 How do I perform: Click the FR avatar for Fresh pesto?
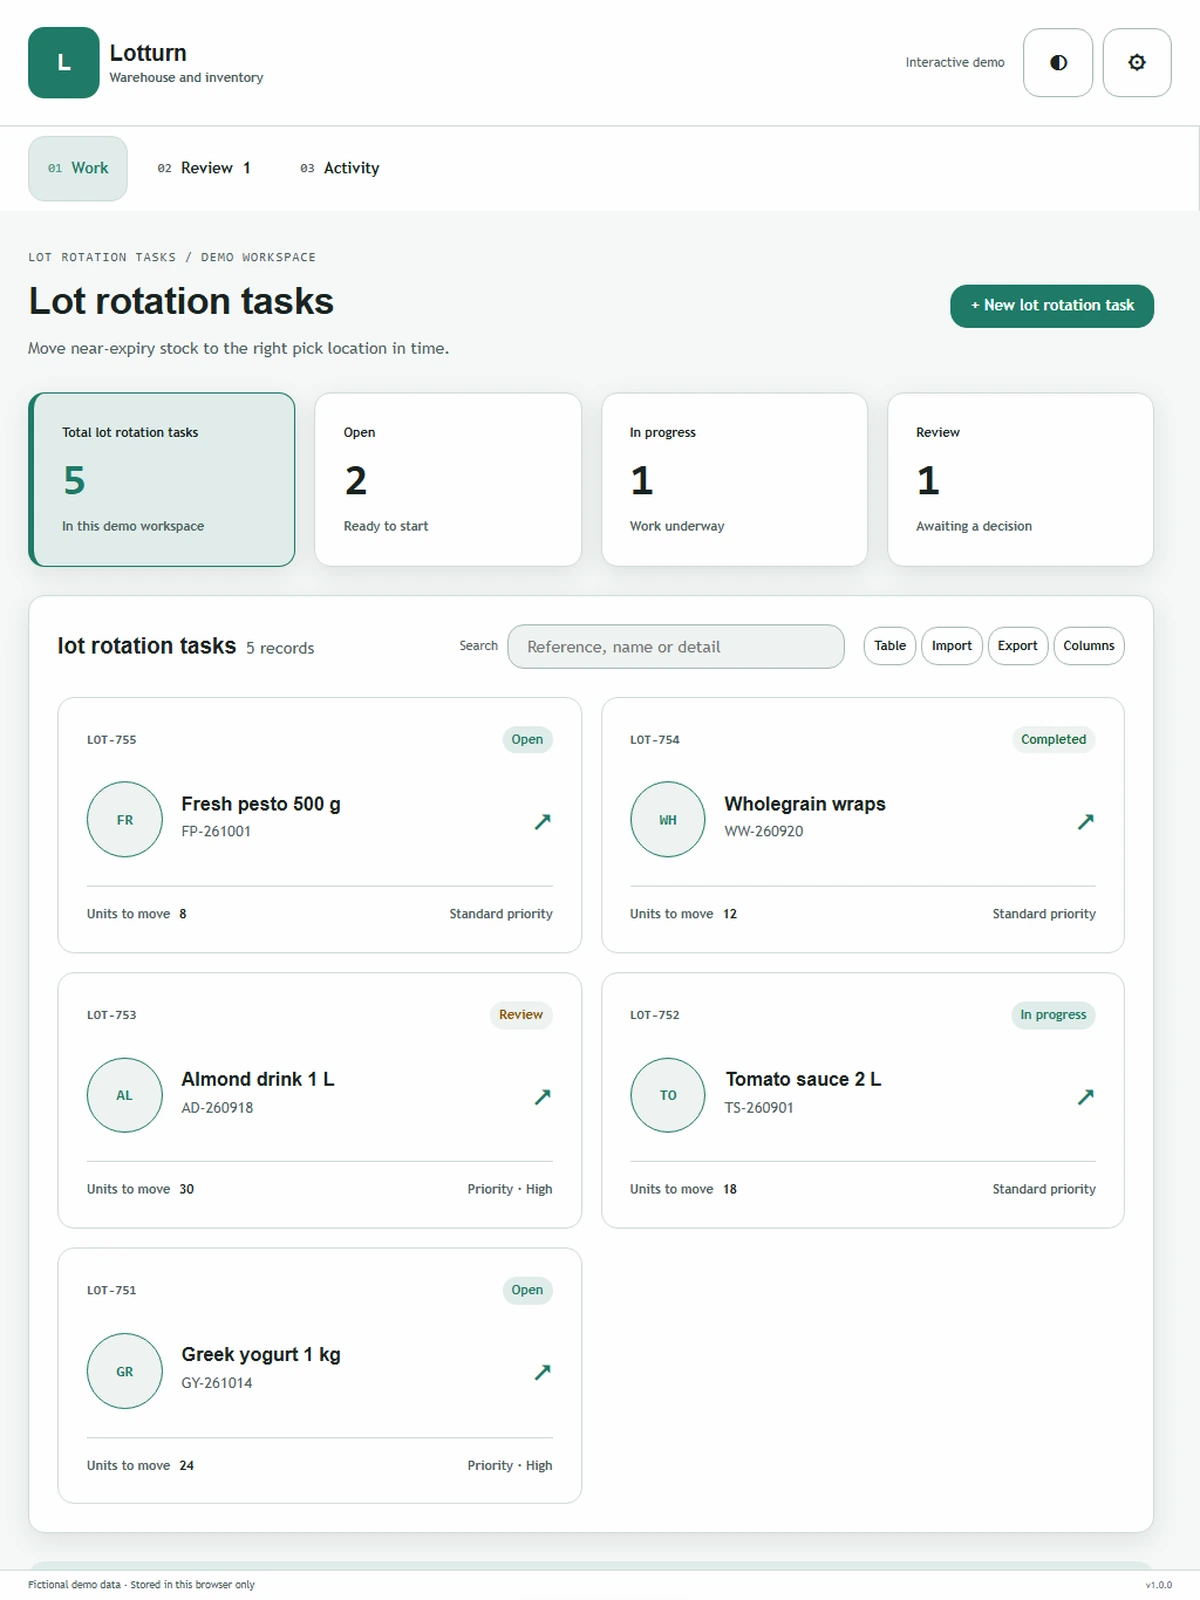(125, 820)
